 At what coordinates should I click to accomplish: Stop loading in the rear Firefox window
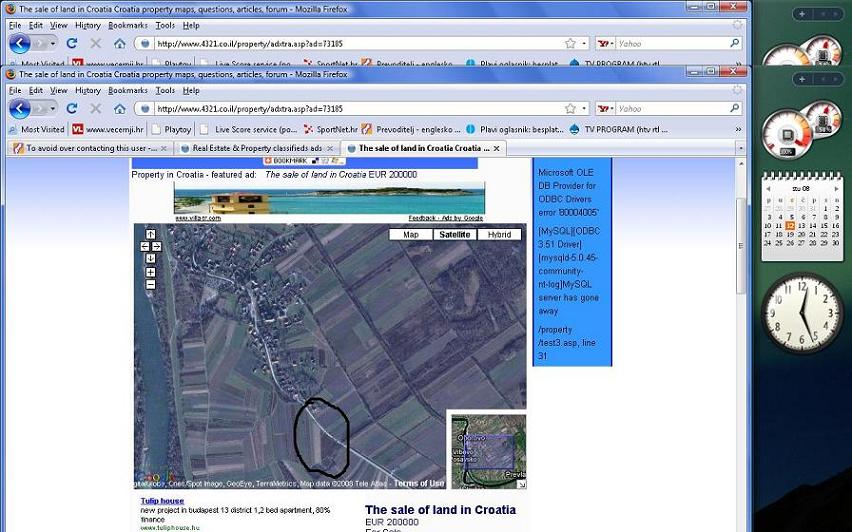pyautogui.click(x=96, y=43)
